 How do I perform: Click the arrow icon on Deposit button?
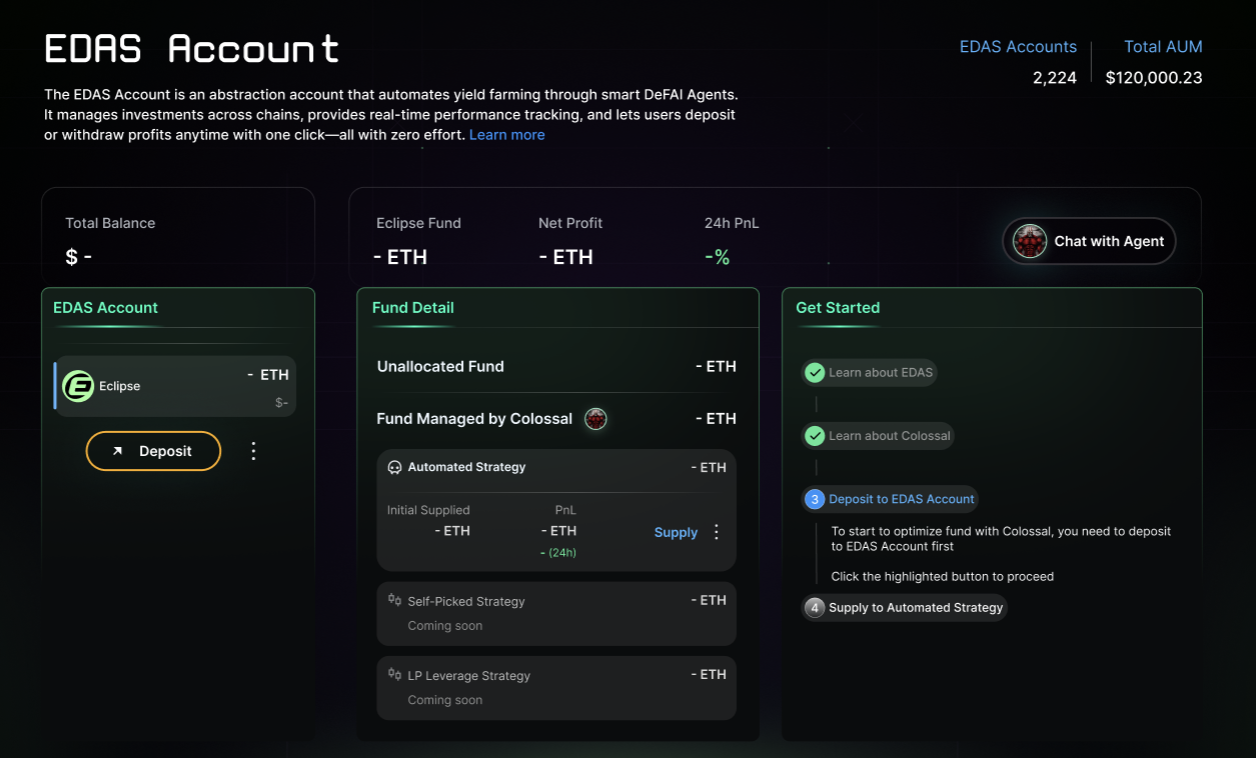click(x=117, y=451)
